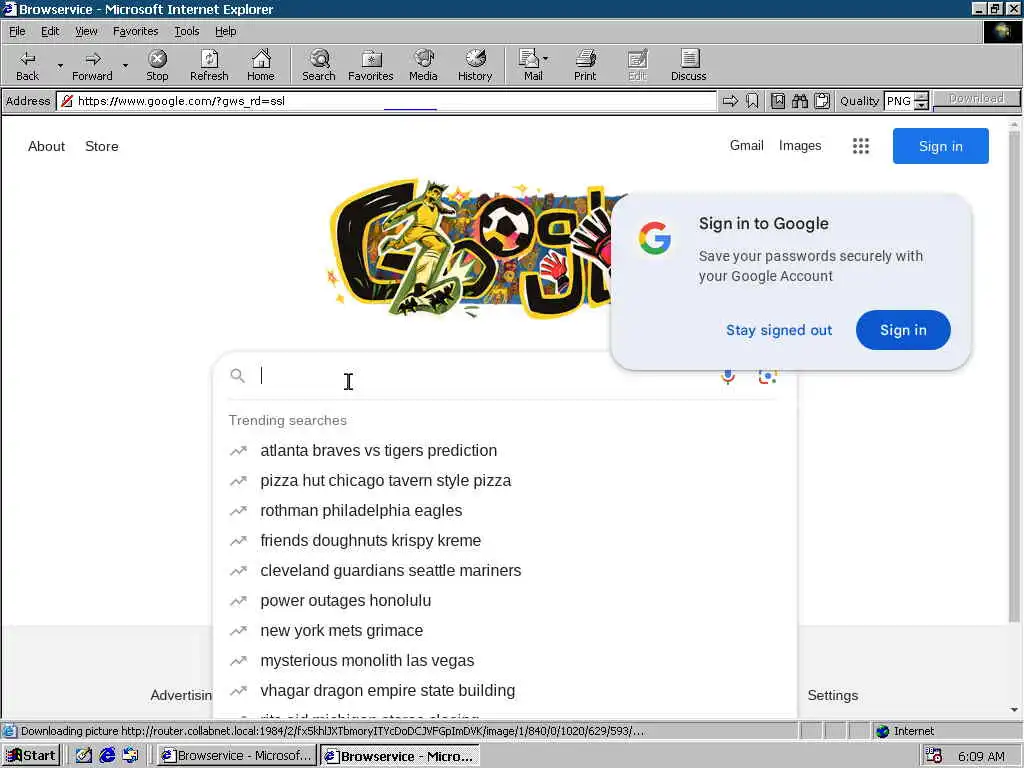Open the Favorites toolbar button
This screenshot has width=1024, height=768.
point(370,65)
